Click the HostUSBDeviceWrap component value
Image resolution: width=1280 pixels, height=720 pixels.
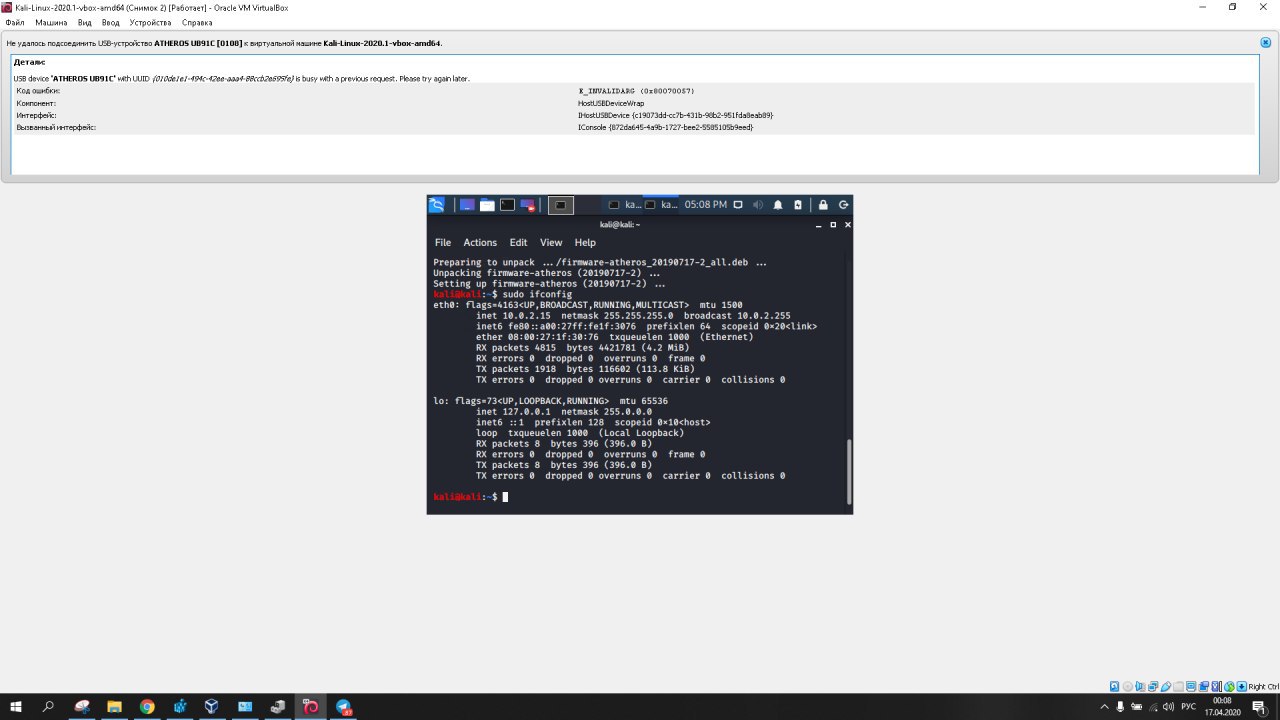pyautogui.click(x=611, y=103)
